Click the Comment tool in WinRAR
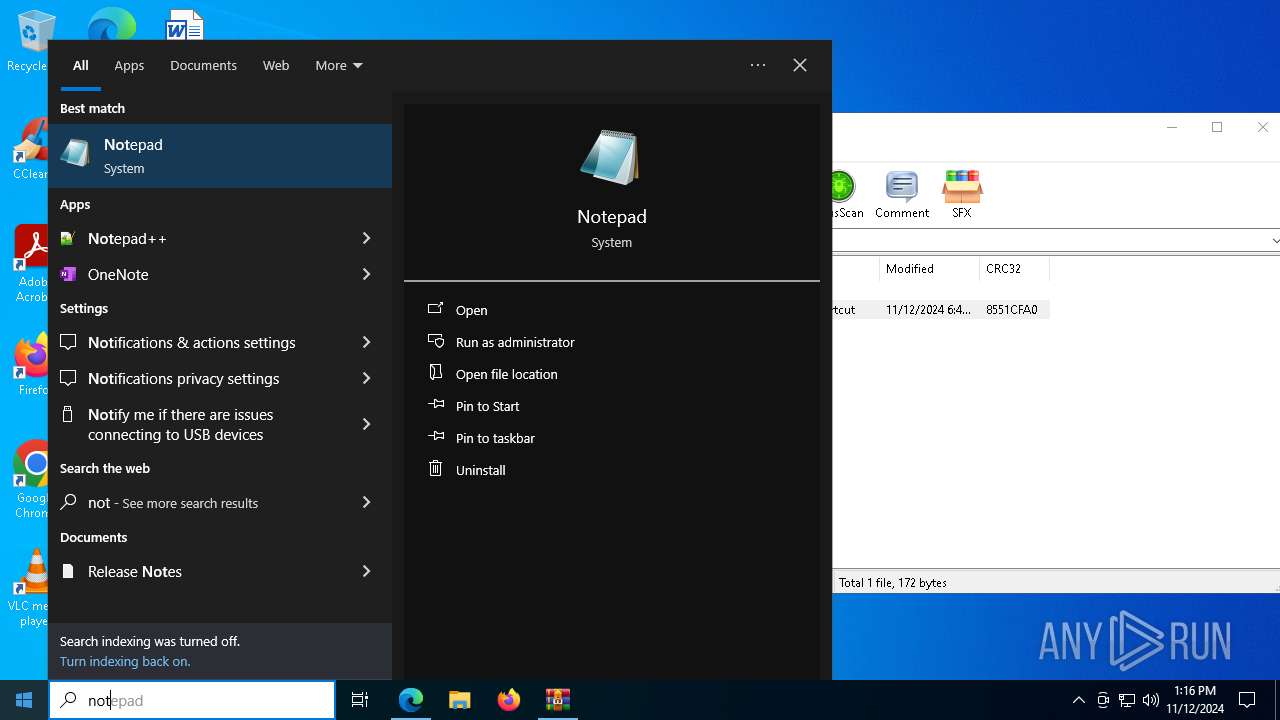Viewport: 1280px width, 720px height. (902, 194)
